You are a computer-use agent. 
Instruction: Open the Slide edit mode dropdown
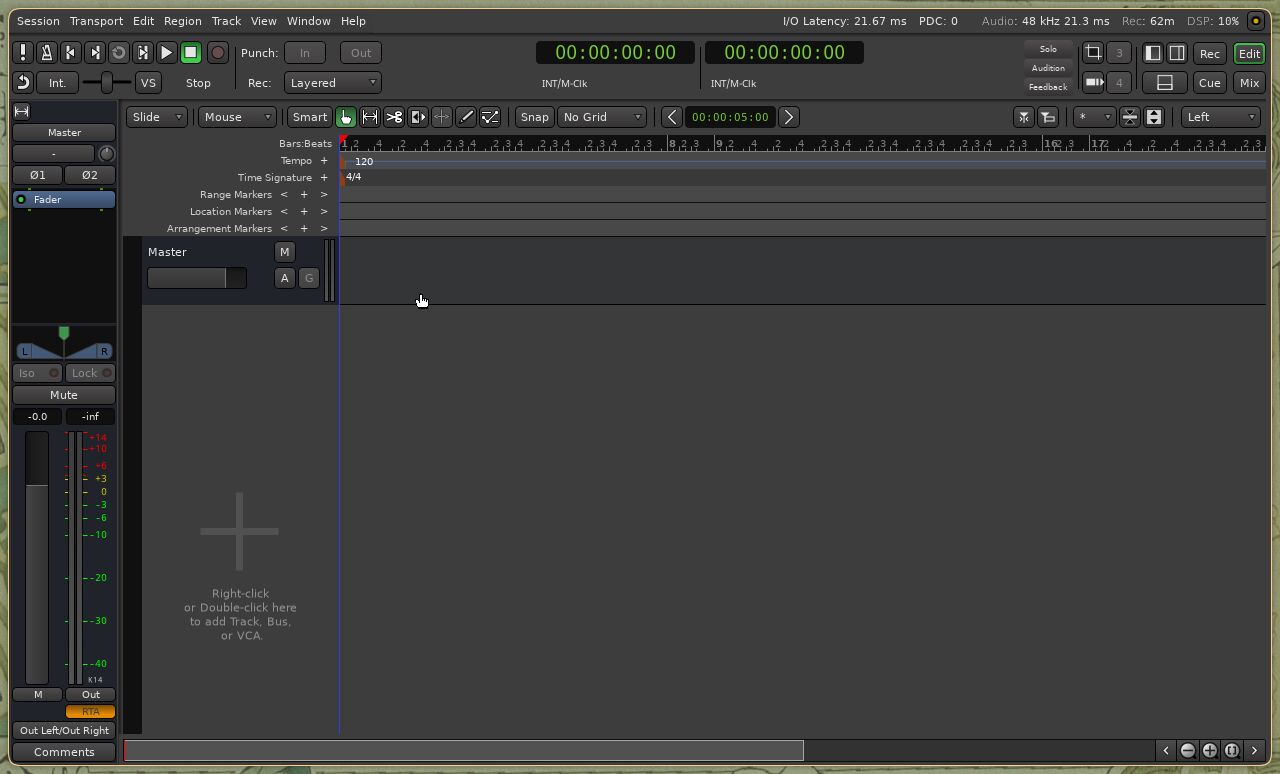pos(157,117)
